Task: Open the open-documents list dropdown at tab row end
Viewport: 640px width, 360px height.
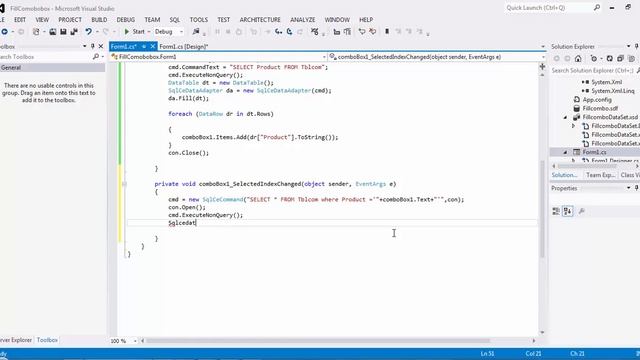Action: pos(543,47)
